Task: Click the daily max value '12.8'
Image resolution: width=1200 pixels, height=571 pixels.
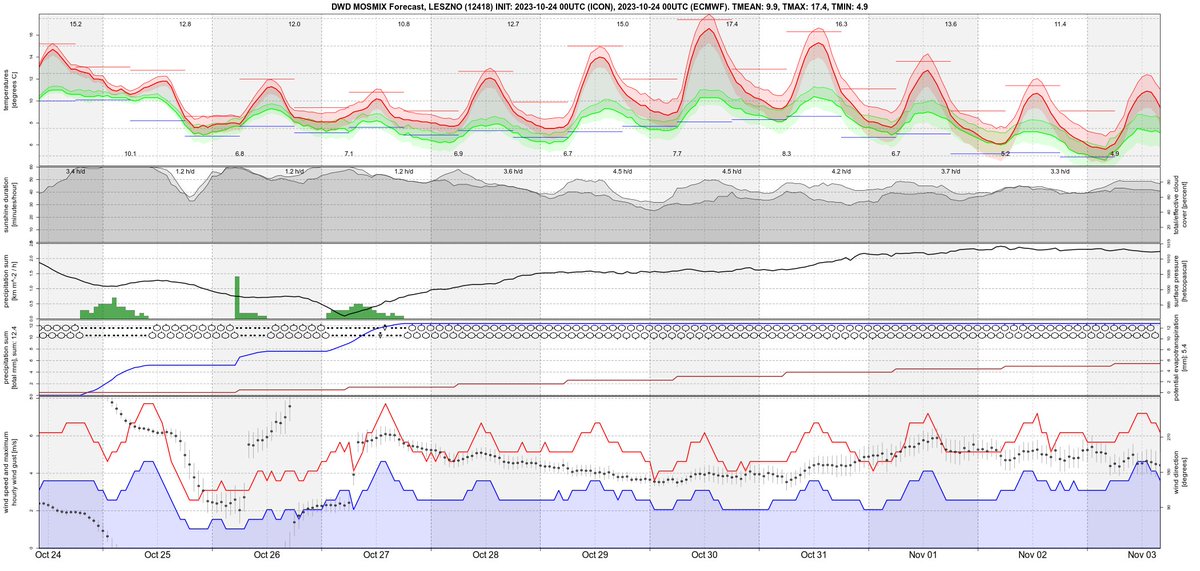Action: point(185,23)
